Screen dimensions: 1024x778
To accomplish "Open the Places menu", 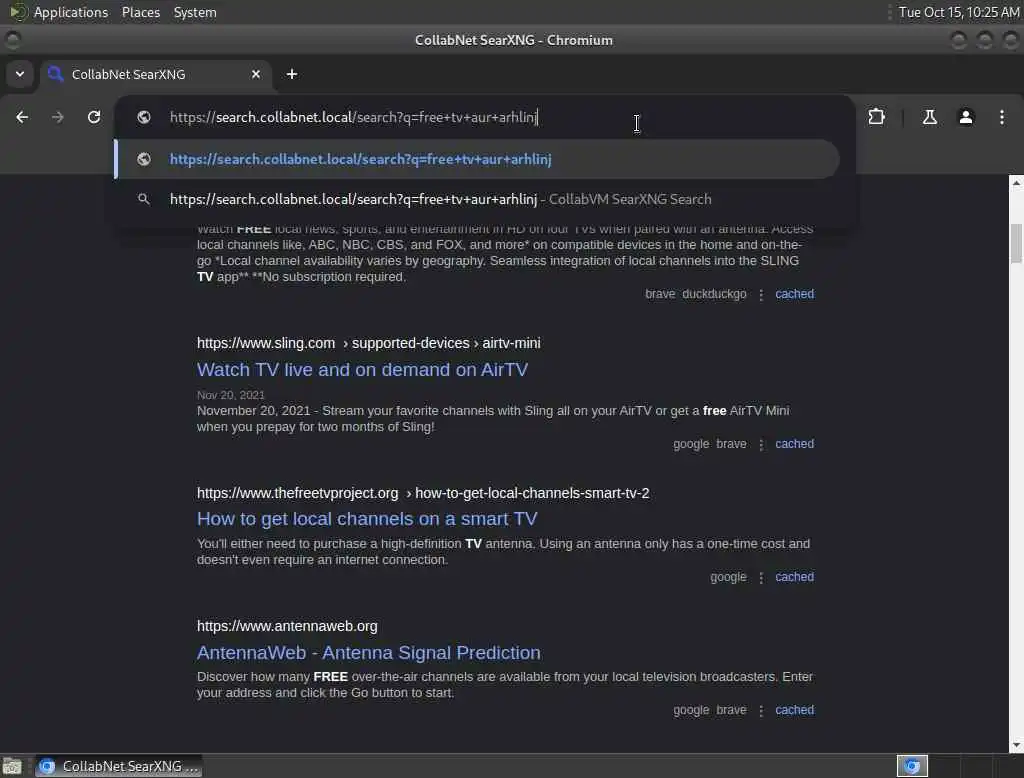I will [140, 12].
